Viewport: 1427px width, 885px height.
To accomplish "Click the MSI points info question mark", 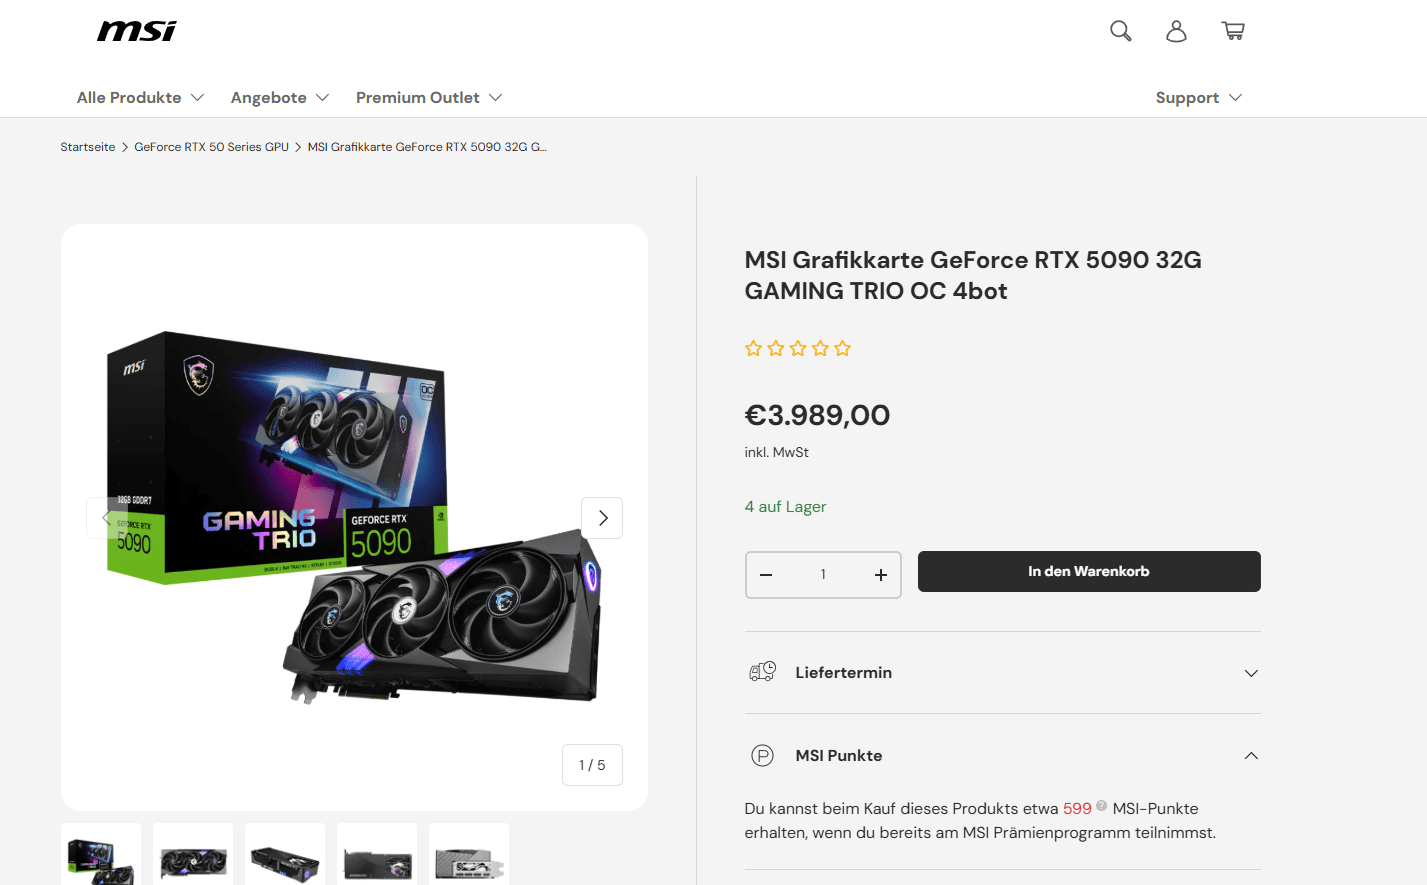I will [x=1101, y=805].
